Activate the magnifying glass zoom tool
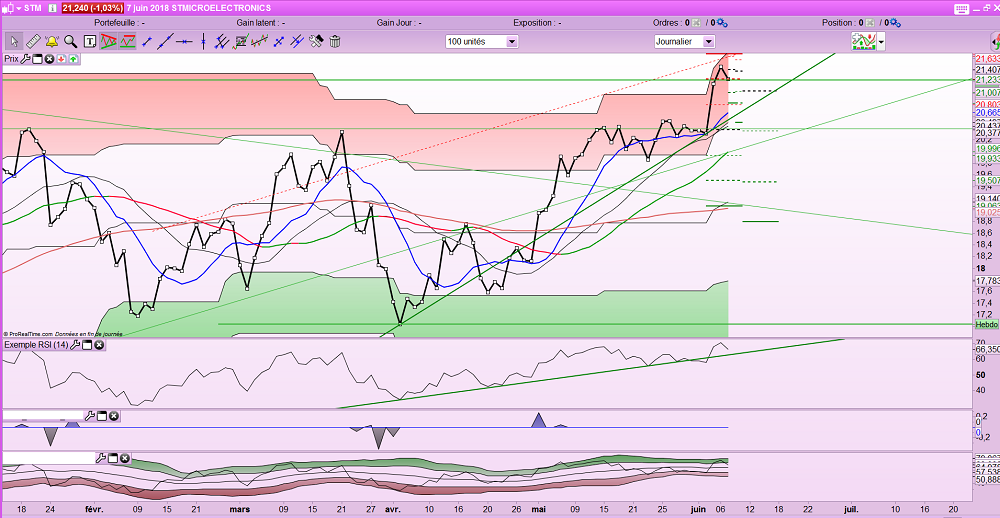This screenshot has width=1000, height=518. tap(71, 41)
